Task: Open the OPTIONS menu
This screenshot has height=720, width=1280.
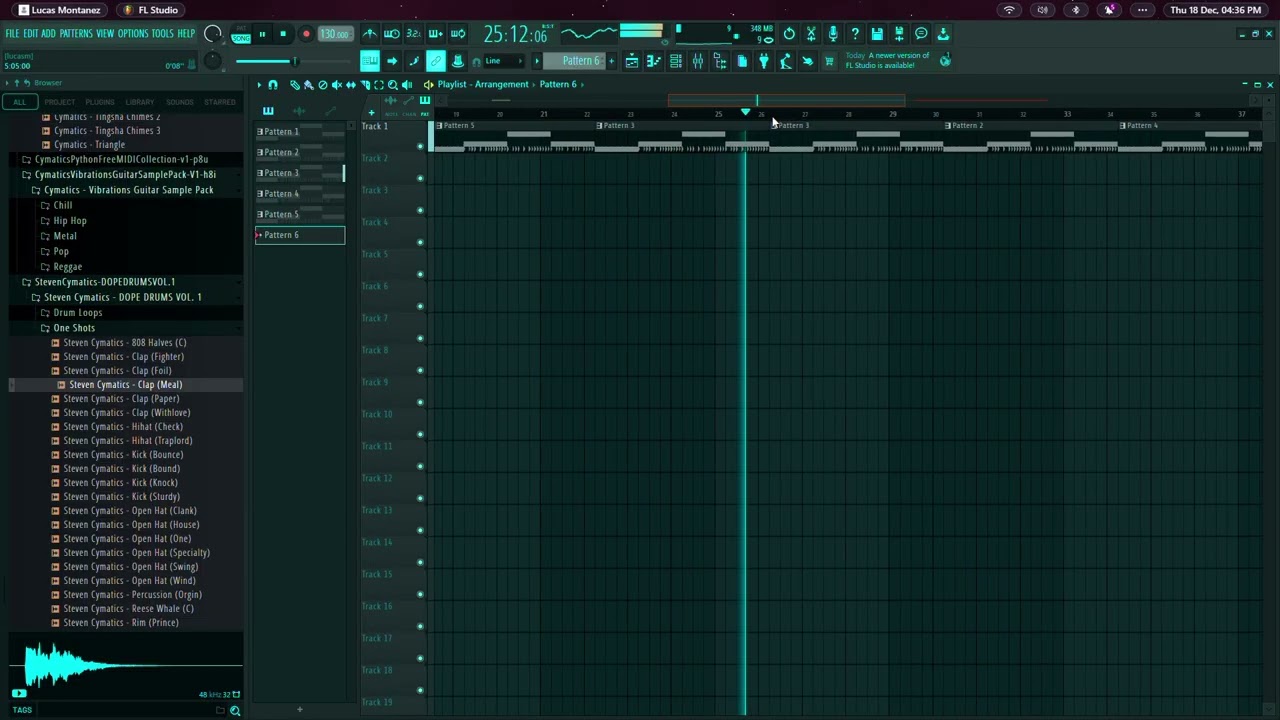Action: [x=133, y=34]
